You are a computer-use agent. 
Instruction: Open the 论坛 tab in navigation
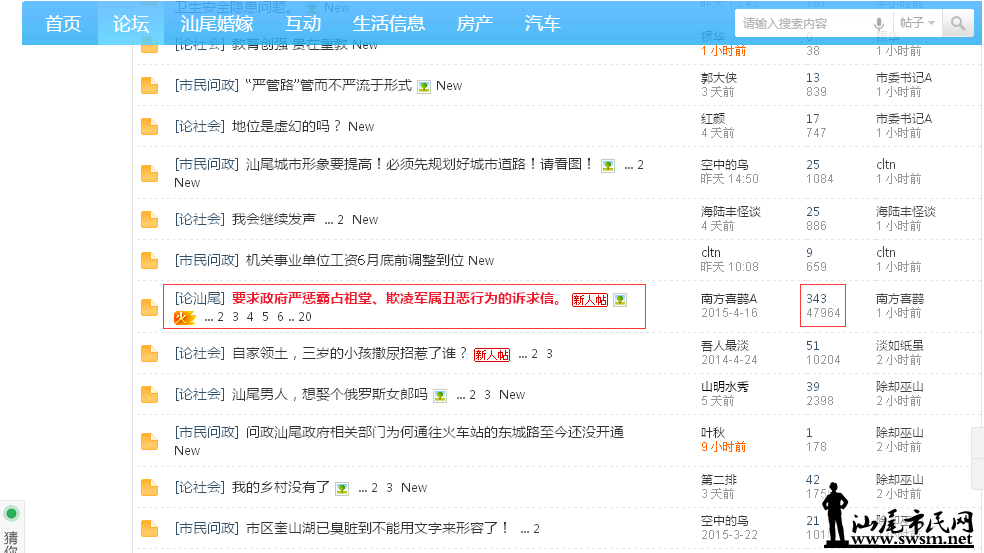[130, 23]
